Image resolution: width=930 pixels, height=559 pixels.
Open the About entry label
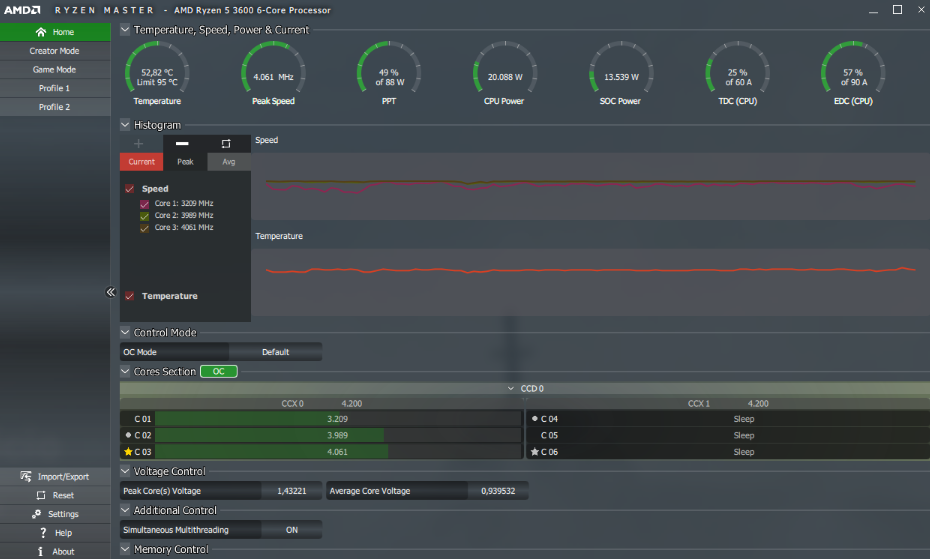[63, 551]
